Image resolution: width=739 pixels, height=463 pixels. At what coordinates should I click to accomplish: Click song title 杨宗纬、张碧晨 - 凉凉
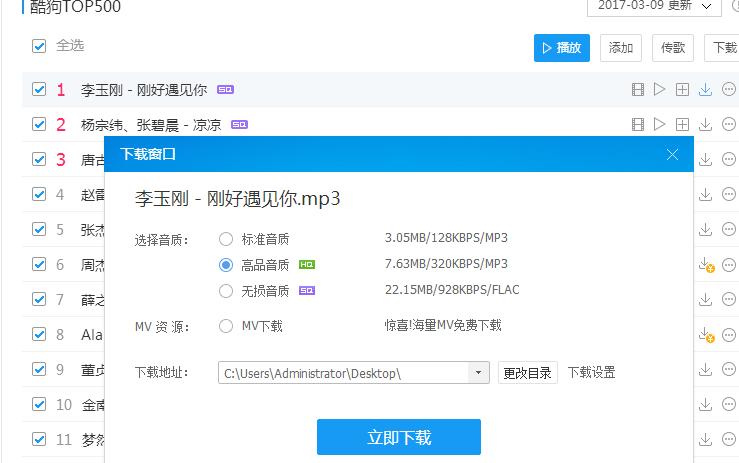coord(151,124)
